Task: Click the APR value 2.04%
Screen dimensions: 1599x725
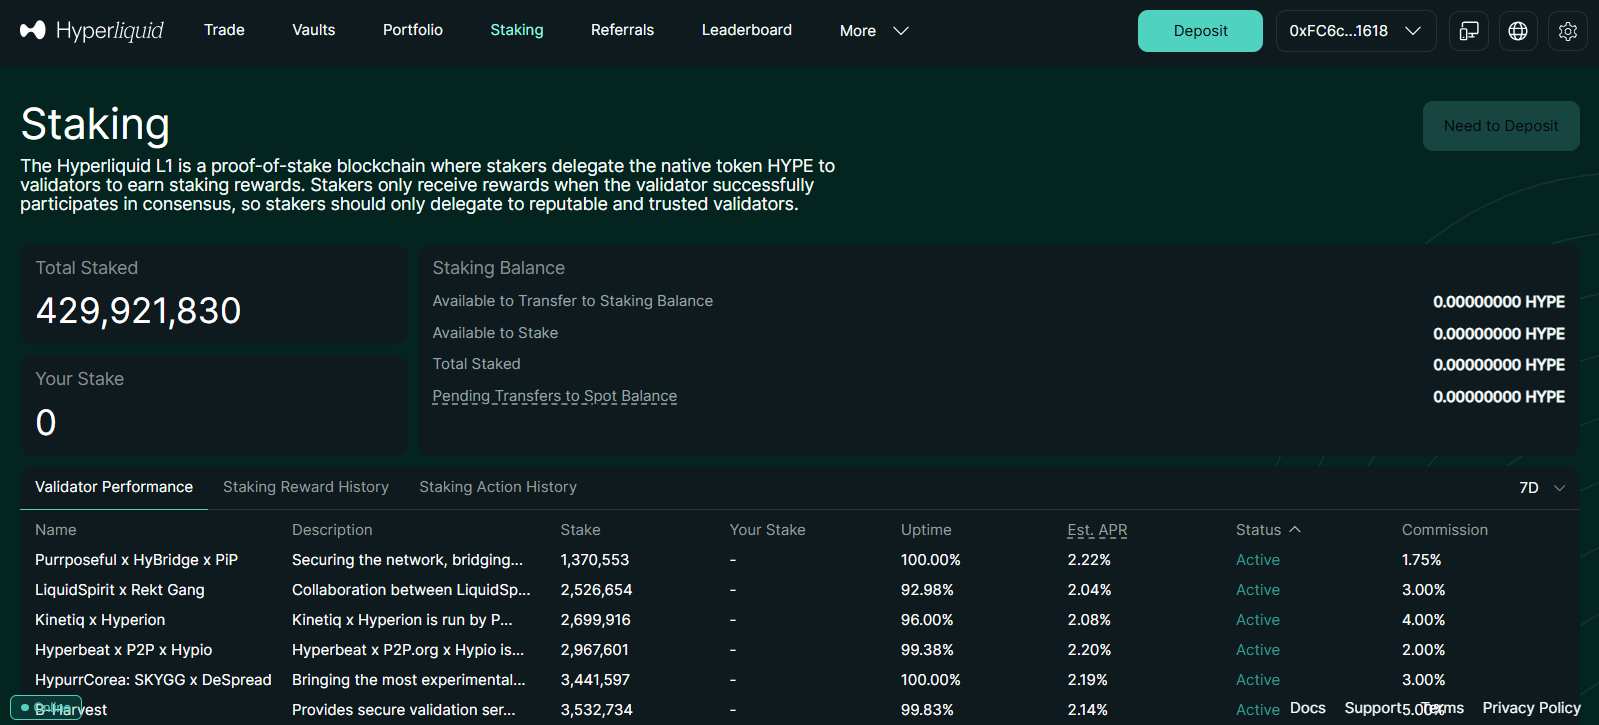Action: (x=1089, y=590)
